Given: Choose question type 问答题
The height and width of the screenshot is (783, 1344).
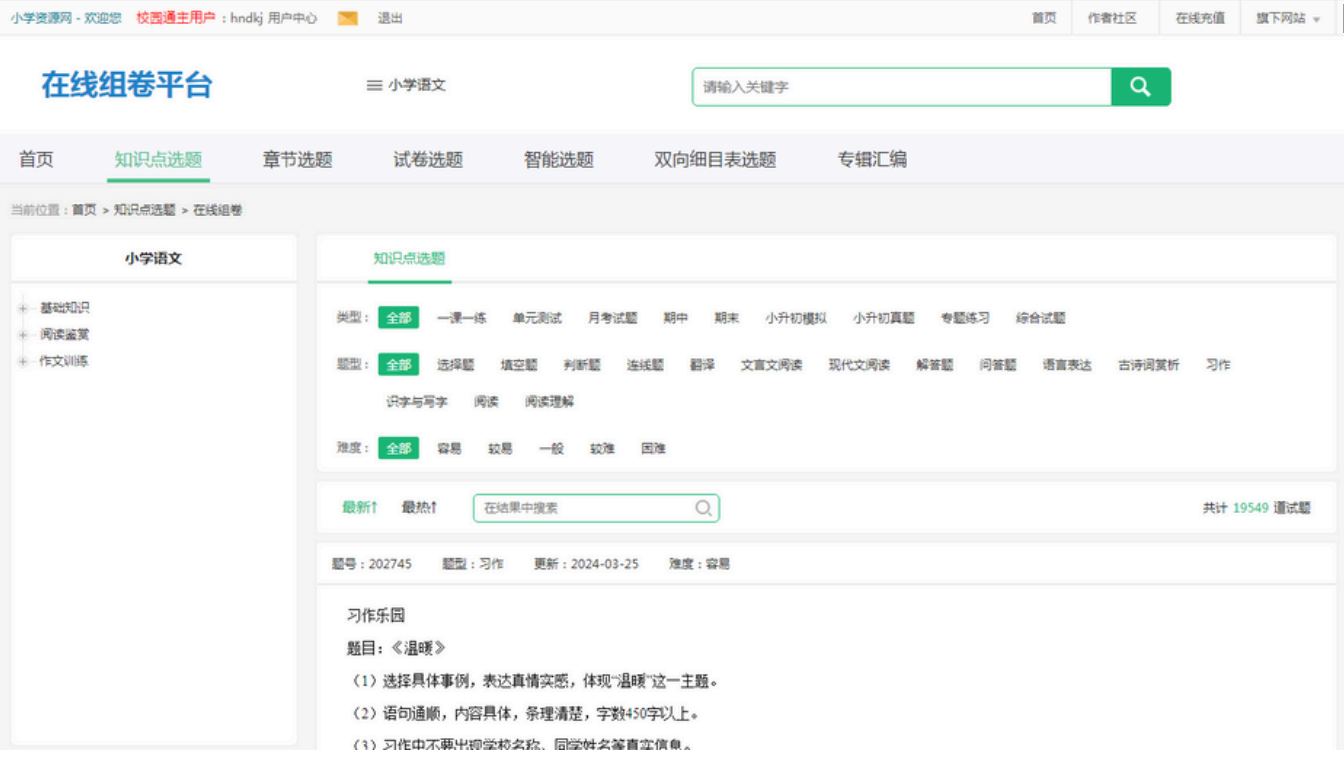Looking at the screenshot, I should [998, 365].
